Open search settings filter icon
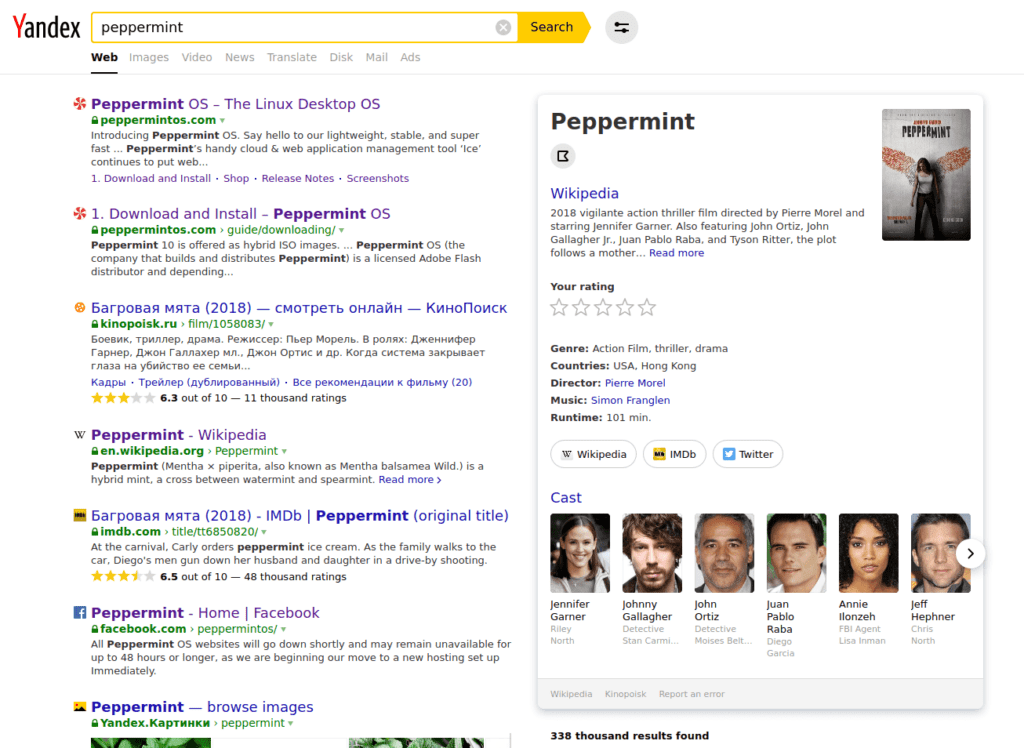 point(621,27)
